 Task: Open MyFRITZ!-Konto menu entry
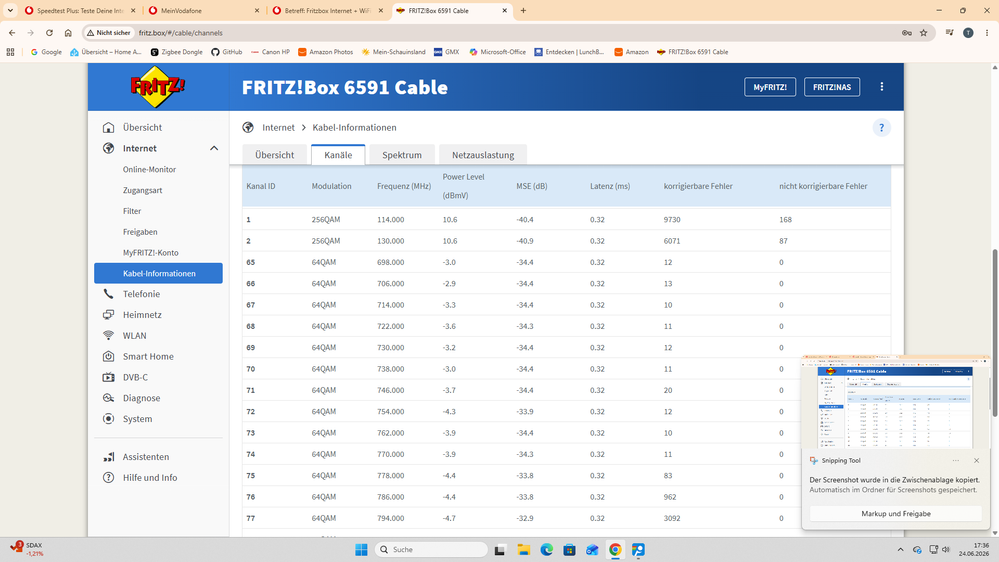(150, 253)
